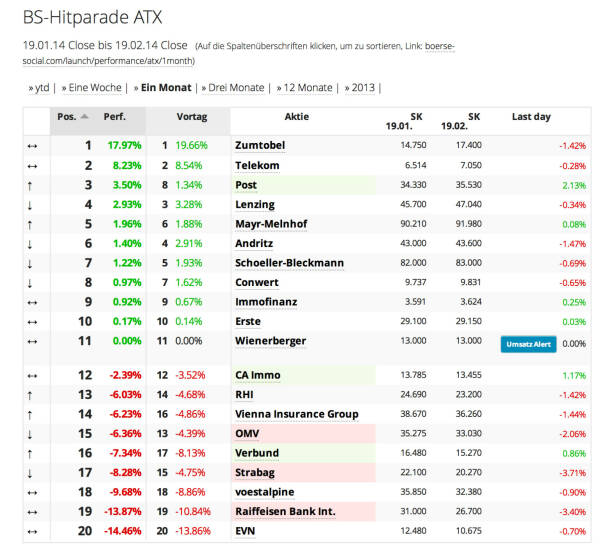Click the up arrow in Mayr-Melnhof row

31,224
